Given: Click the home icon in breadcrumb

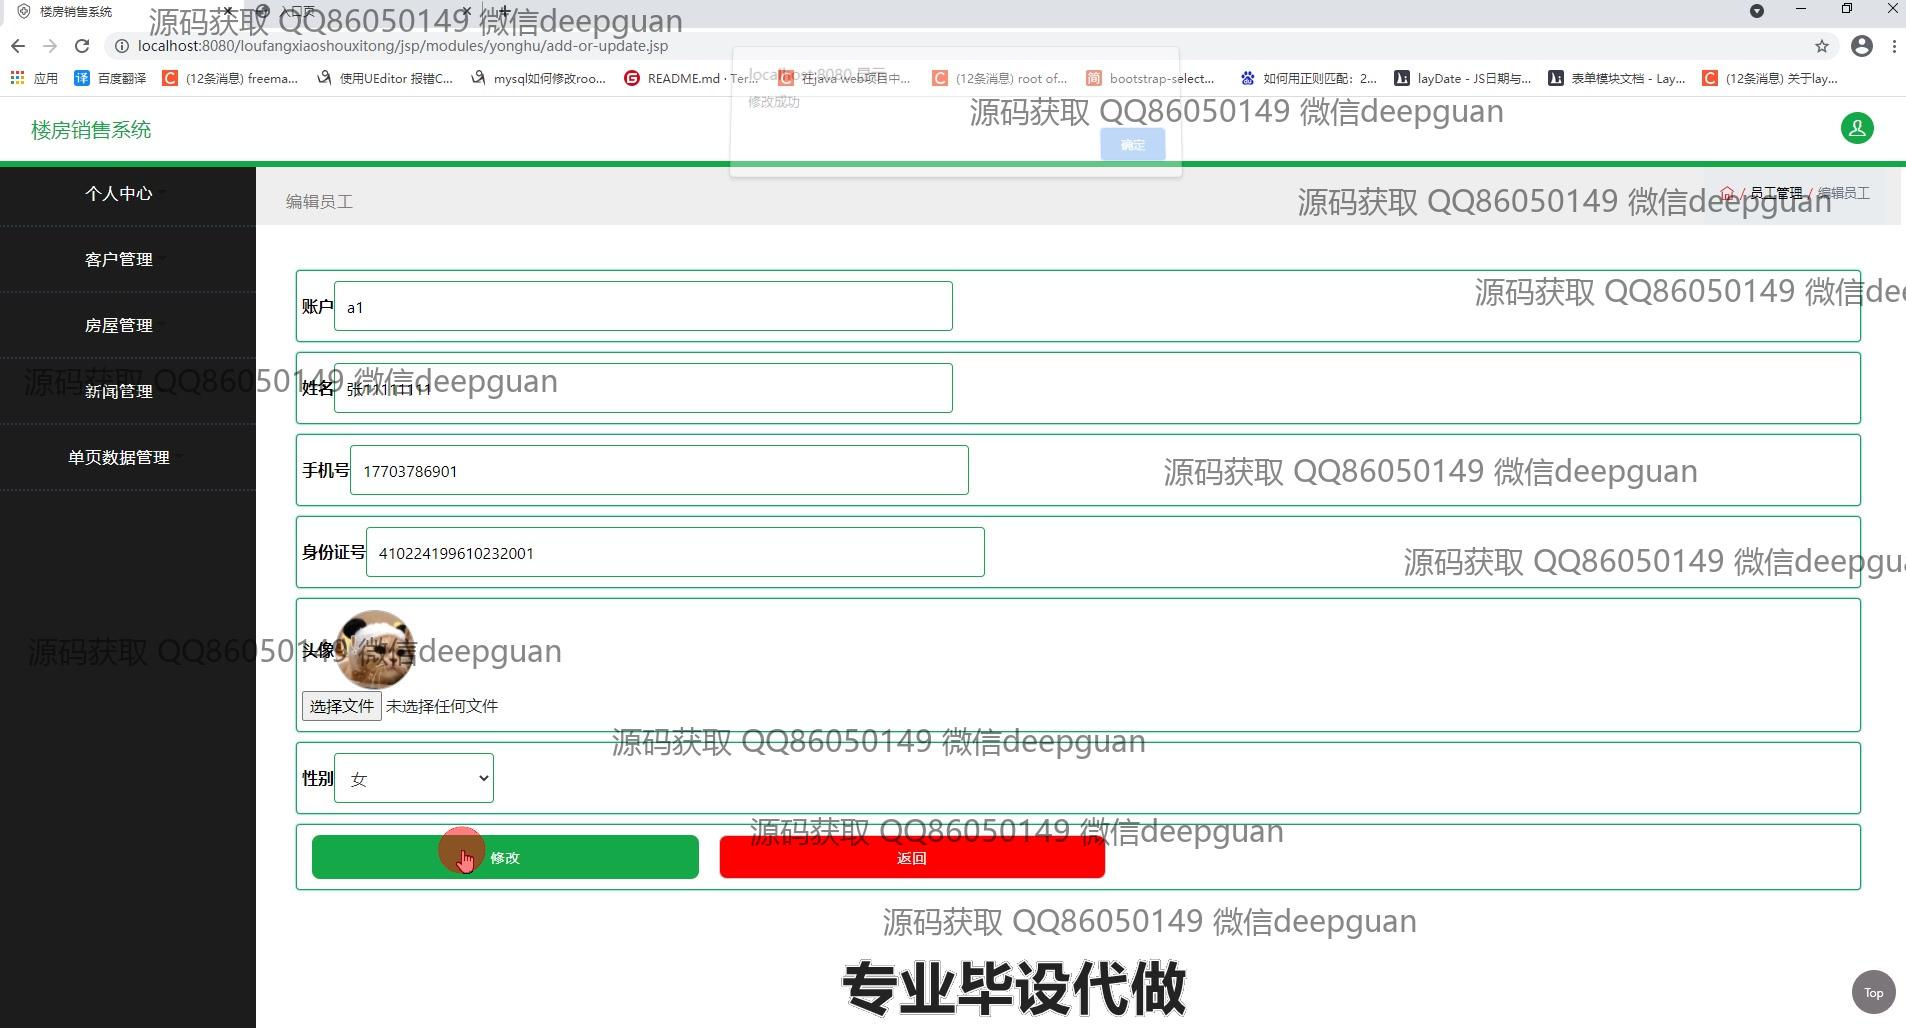Looking at the screenshot, I should pos(1727,194).
